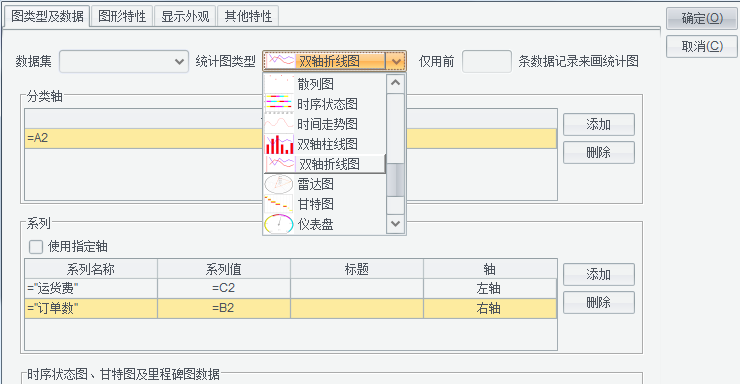Screen dimensions: 740x384
Task: Click empty 标题 cell in 运货费 row
Action: [357, 288]
